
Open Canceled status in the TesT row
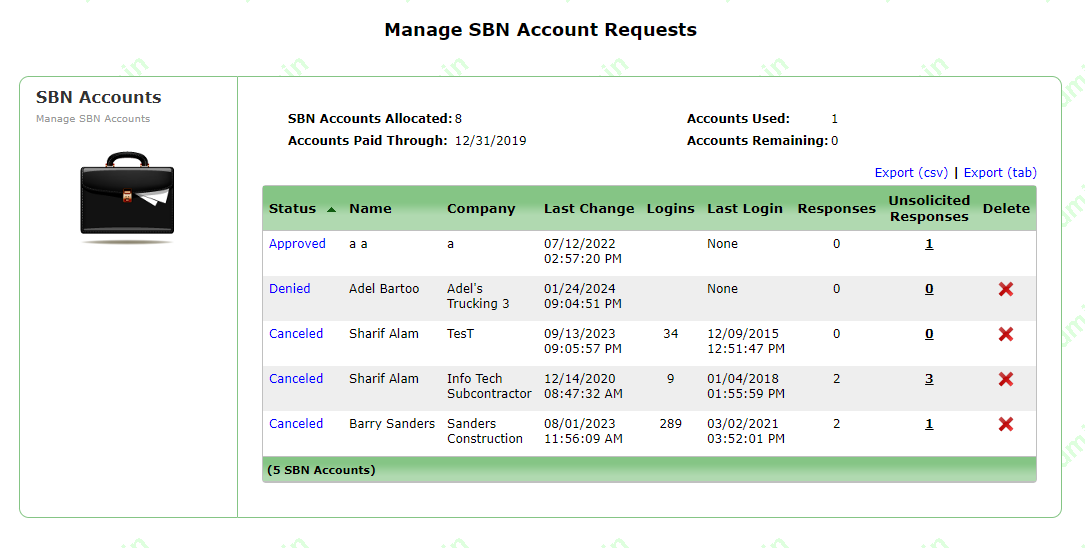point(296,334)
